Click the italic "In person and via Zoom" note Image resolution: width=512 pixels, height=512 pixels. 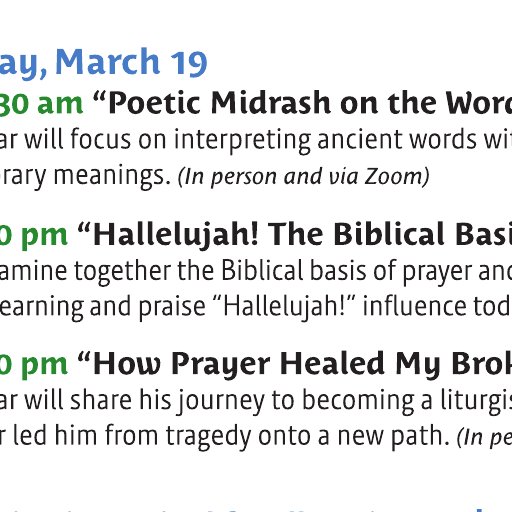304,177
